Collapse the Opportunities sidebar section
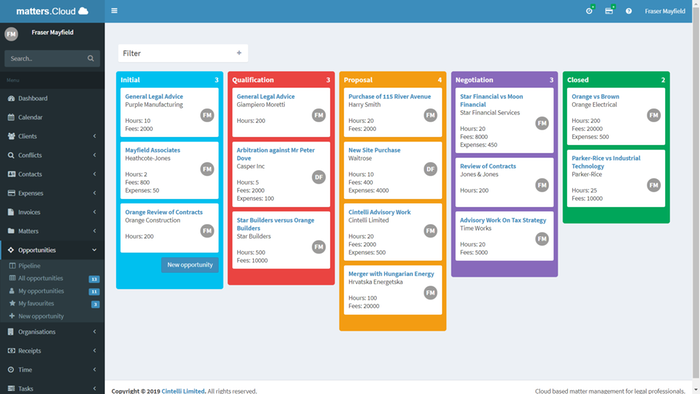The height and width of the screenshot is (394, 700). 52,250
